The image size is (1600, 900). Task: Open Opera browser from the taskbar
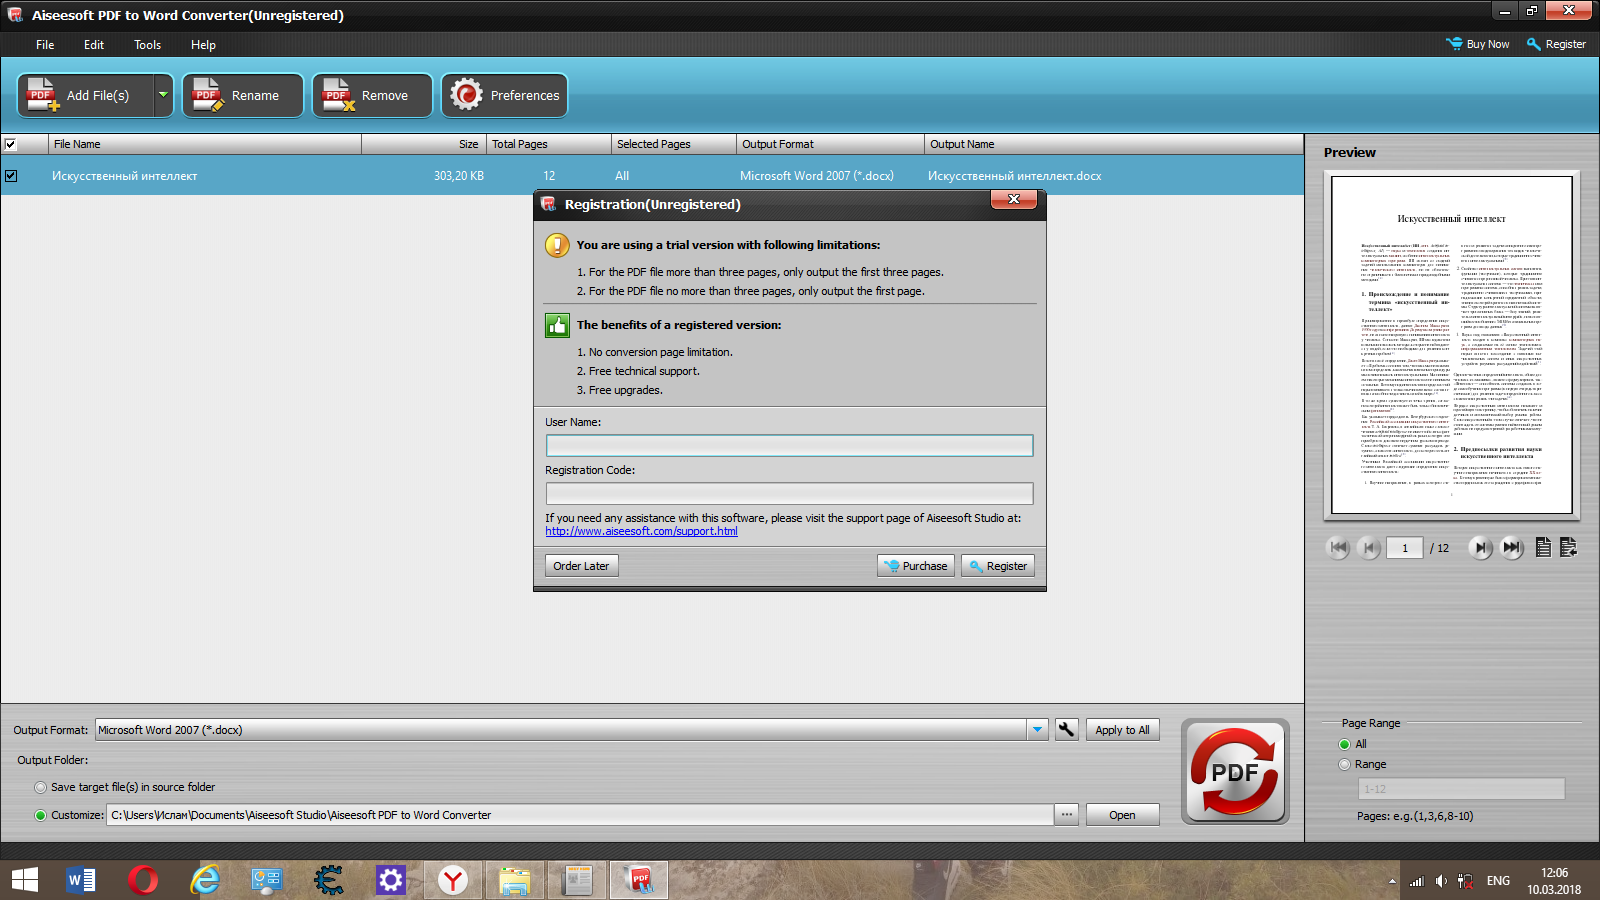click(x=143, y=880)
